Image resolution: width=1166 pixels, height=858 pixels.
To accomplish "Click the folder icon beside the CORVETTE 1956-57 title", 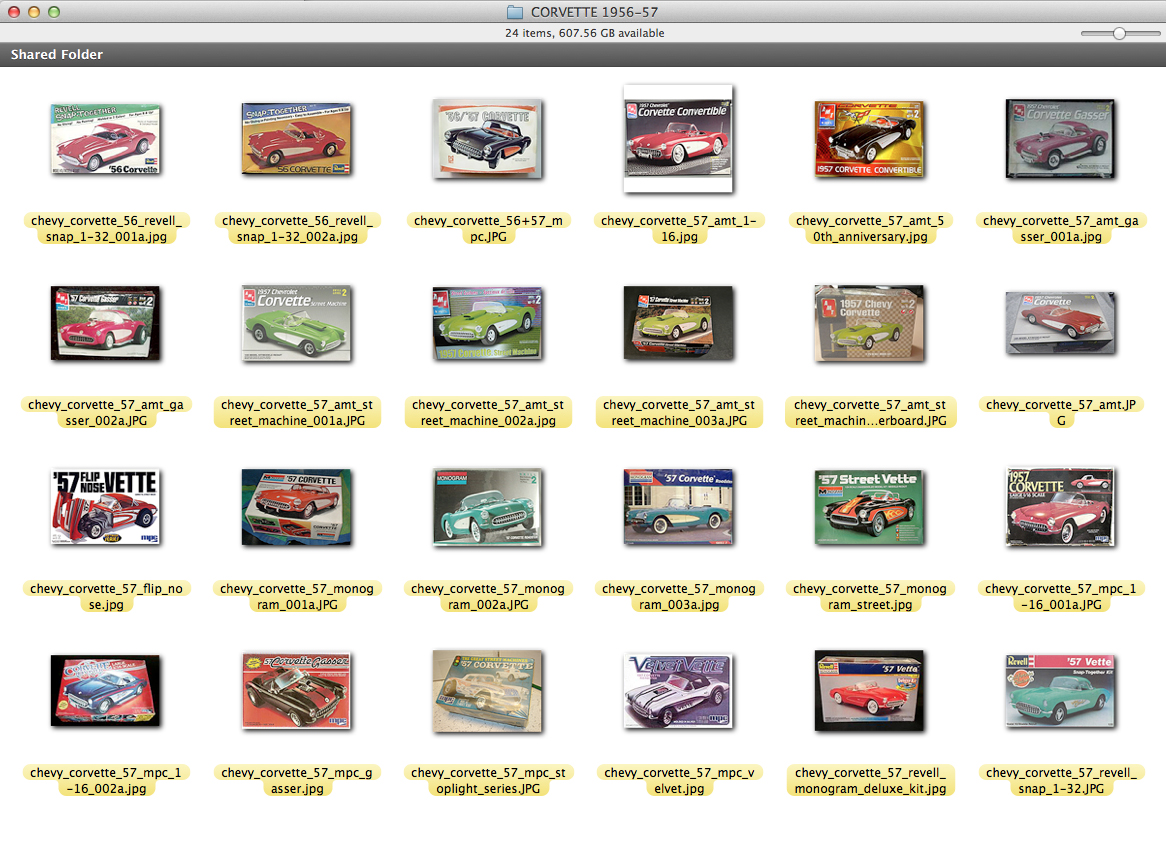I will click(515, 12).
